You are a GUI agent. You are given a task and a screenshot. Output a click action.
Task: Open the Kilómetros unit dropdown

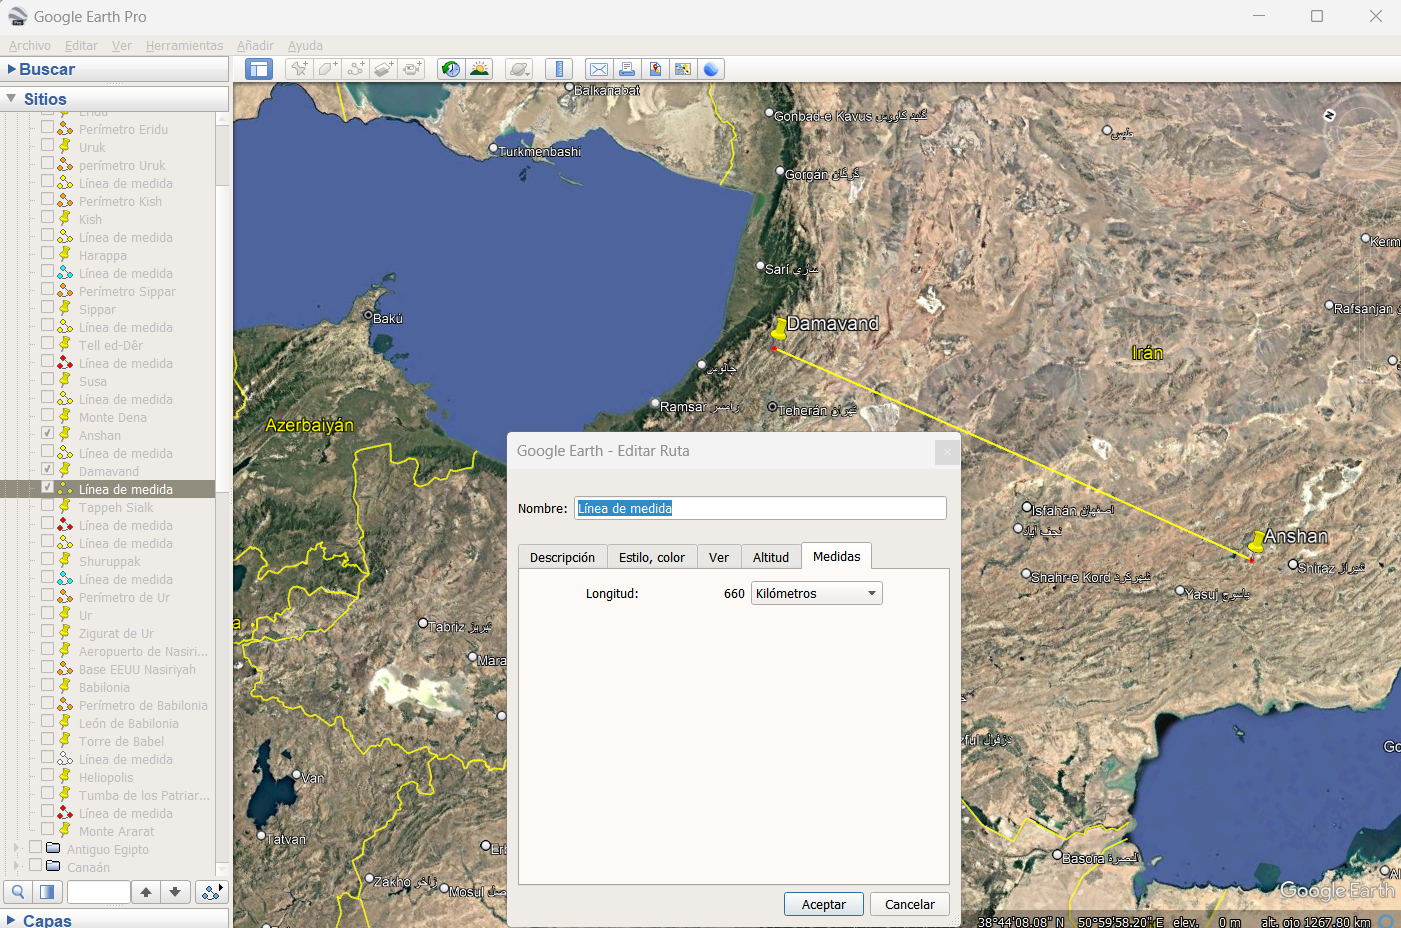(817, 593)
